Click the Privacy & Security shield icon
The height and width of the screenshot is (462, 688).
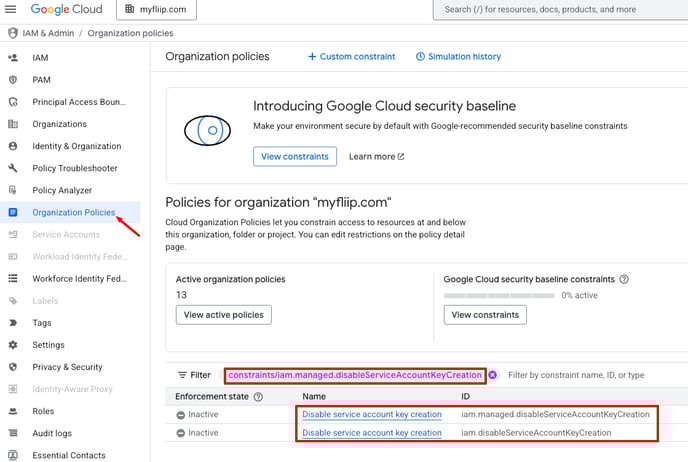coord(13,367)
